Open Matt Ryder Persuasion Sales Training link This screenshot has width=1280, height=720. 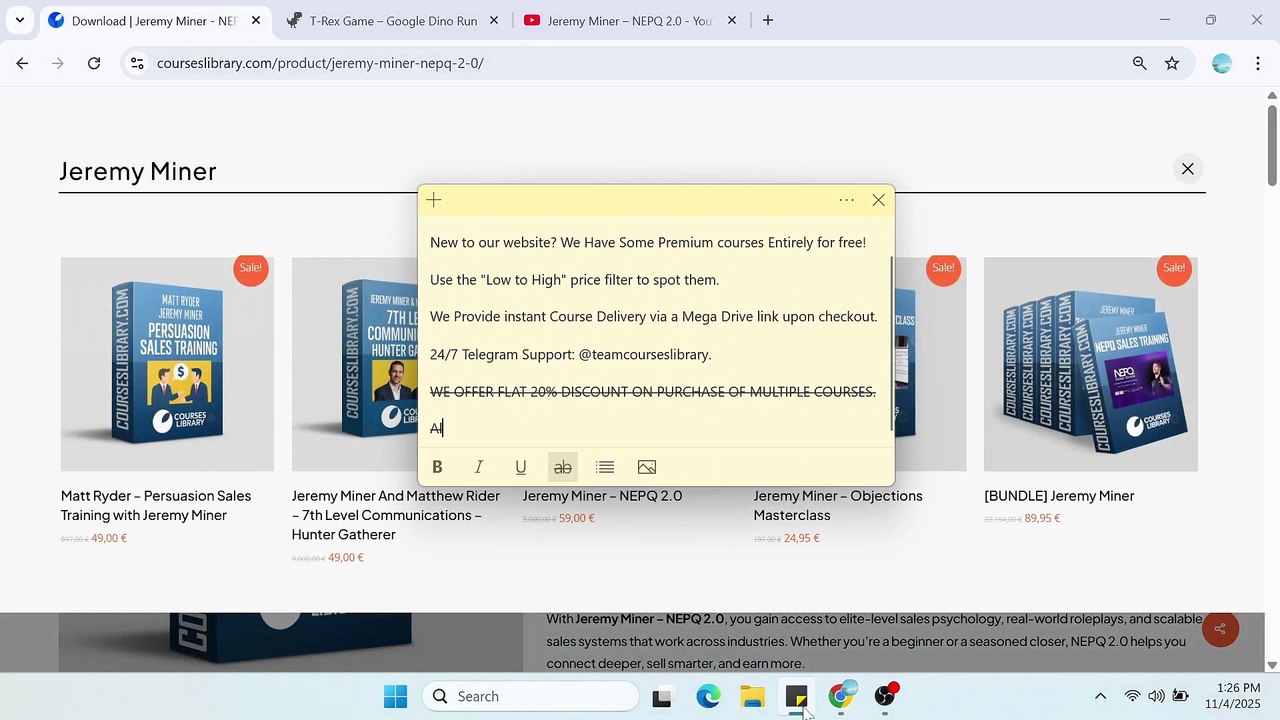pyautogui.click(x=156, y=505)
